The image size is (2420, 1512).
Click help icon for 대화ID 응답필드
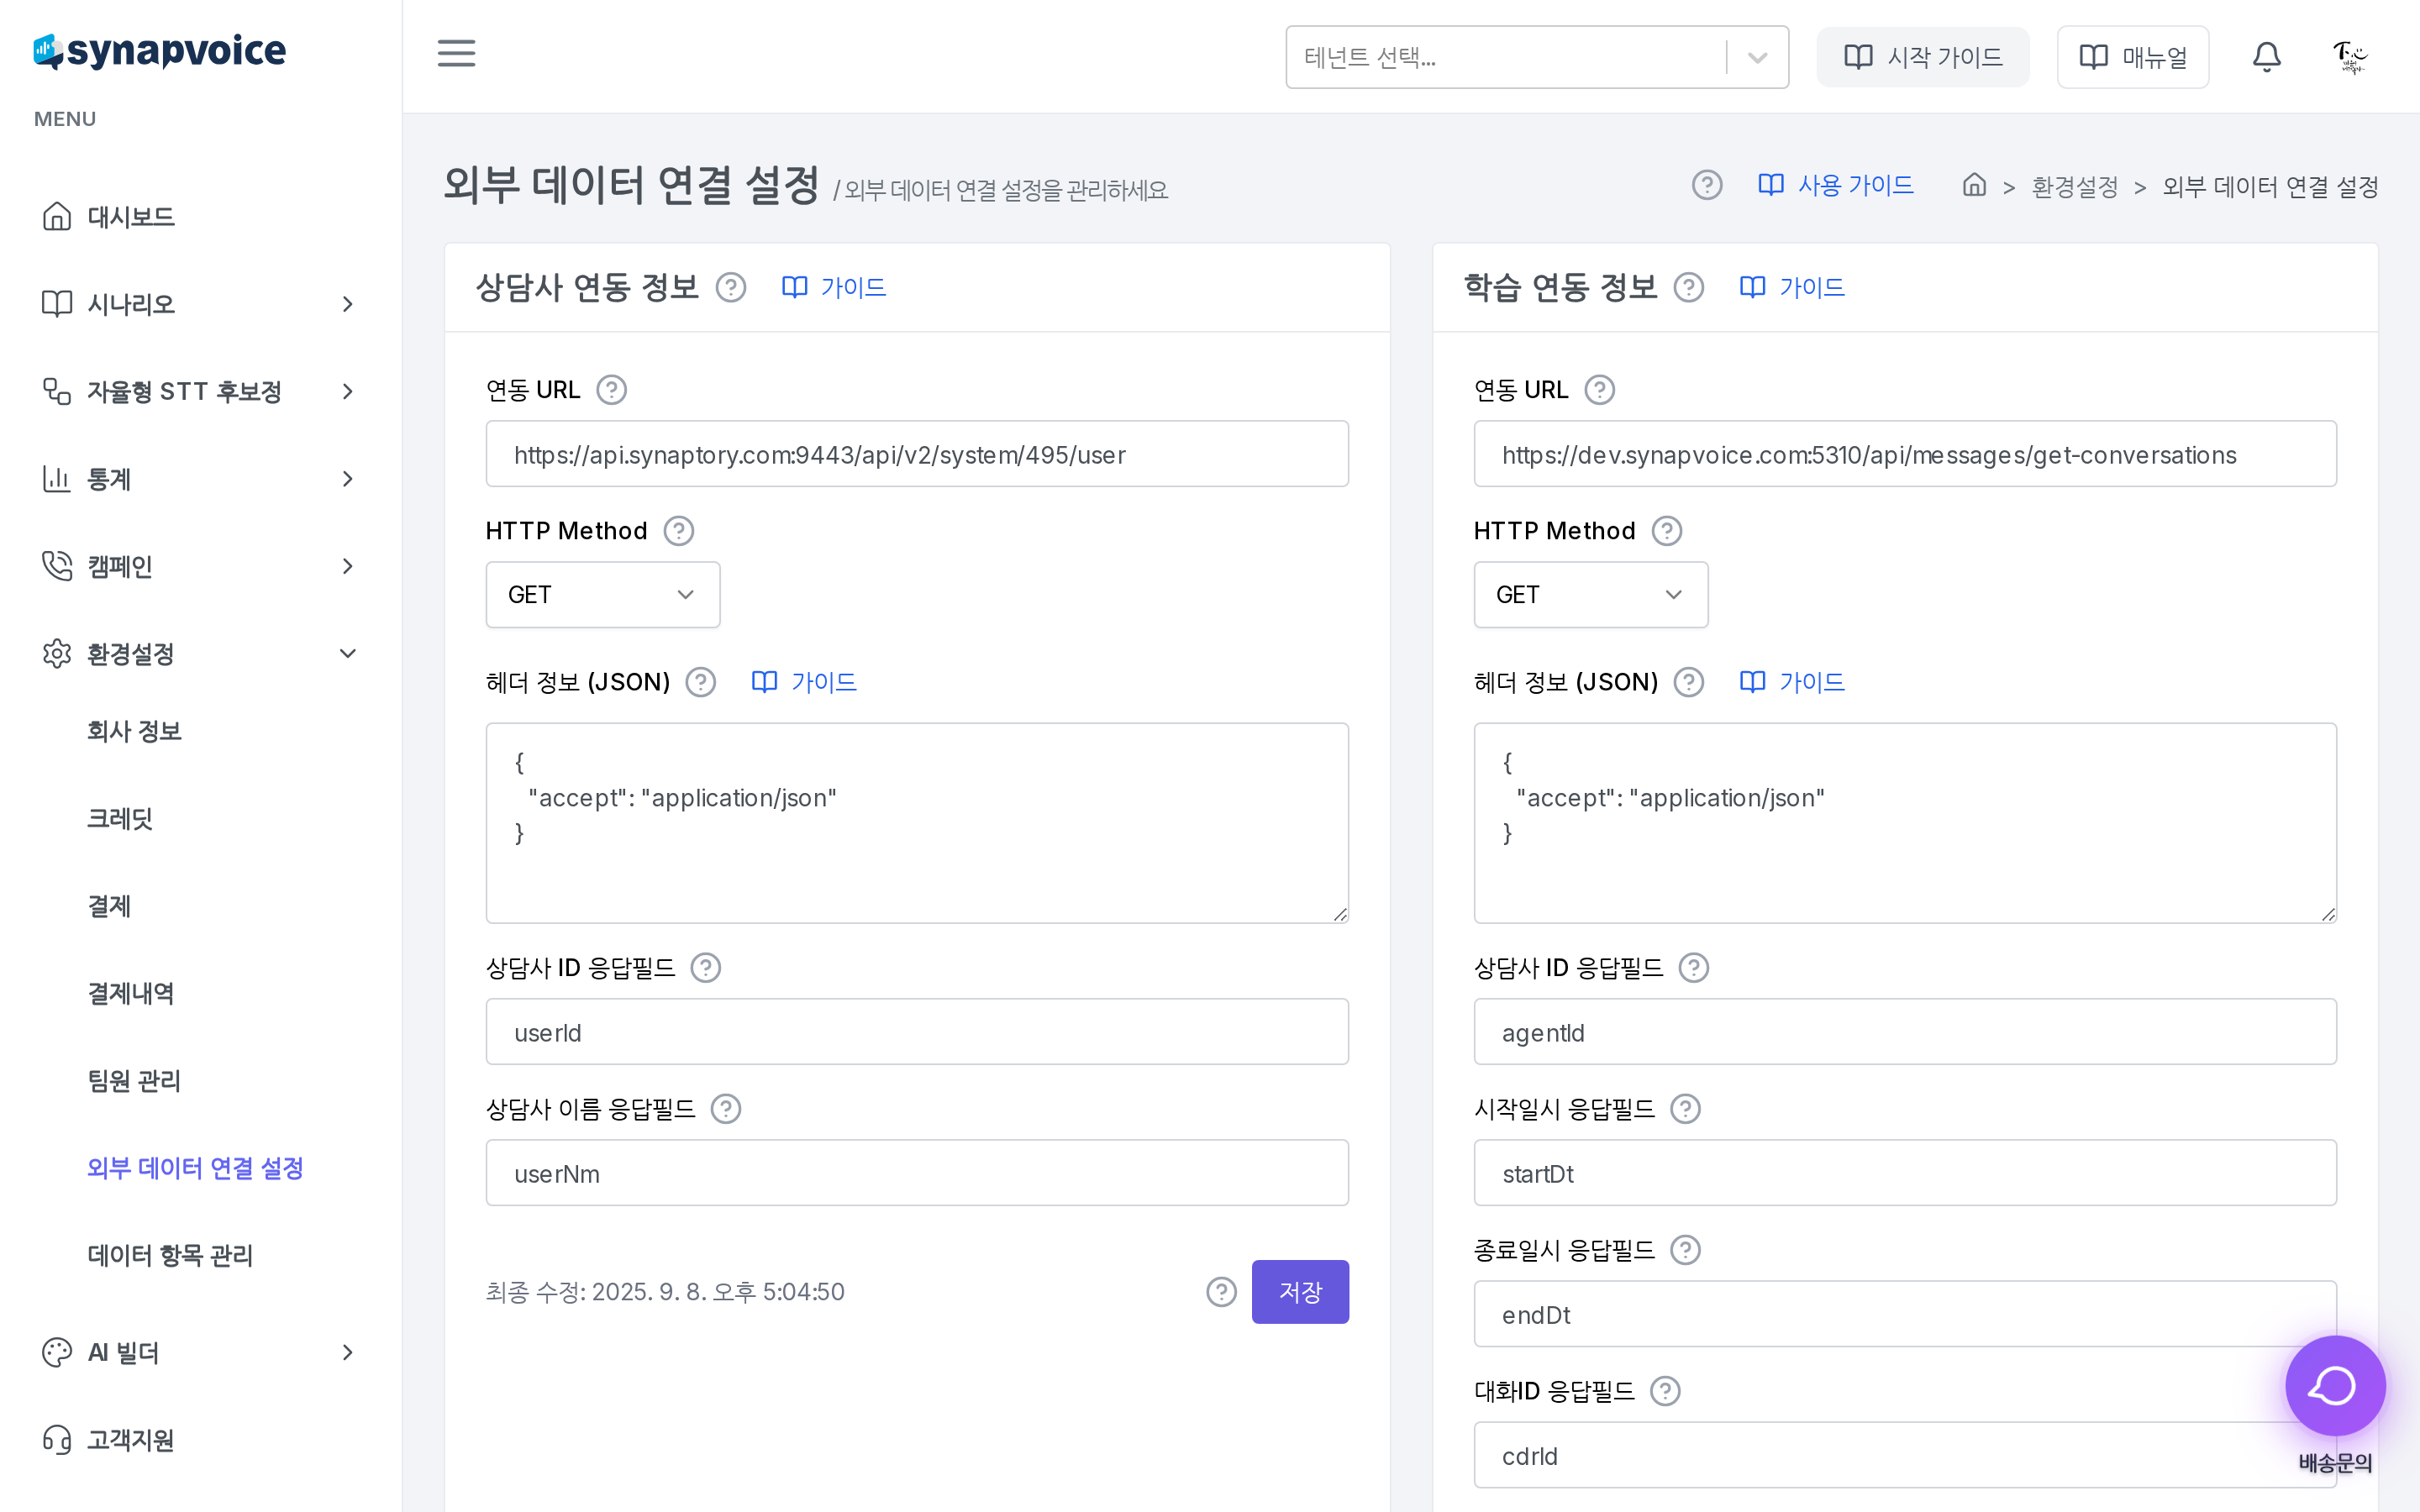tap(1665, 1391)
